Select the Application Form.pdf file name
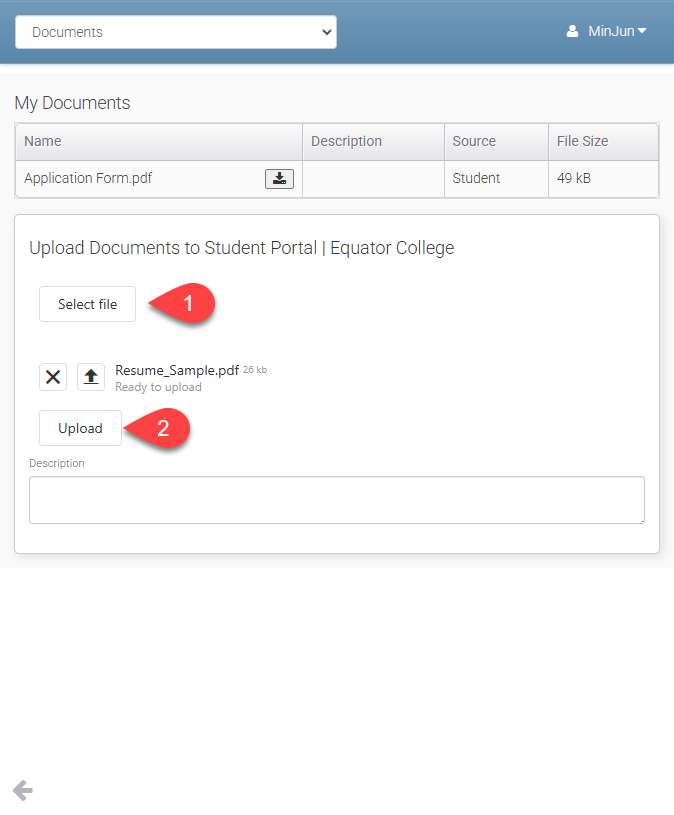 click(x=88, y=179)
